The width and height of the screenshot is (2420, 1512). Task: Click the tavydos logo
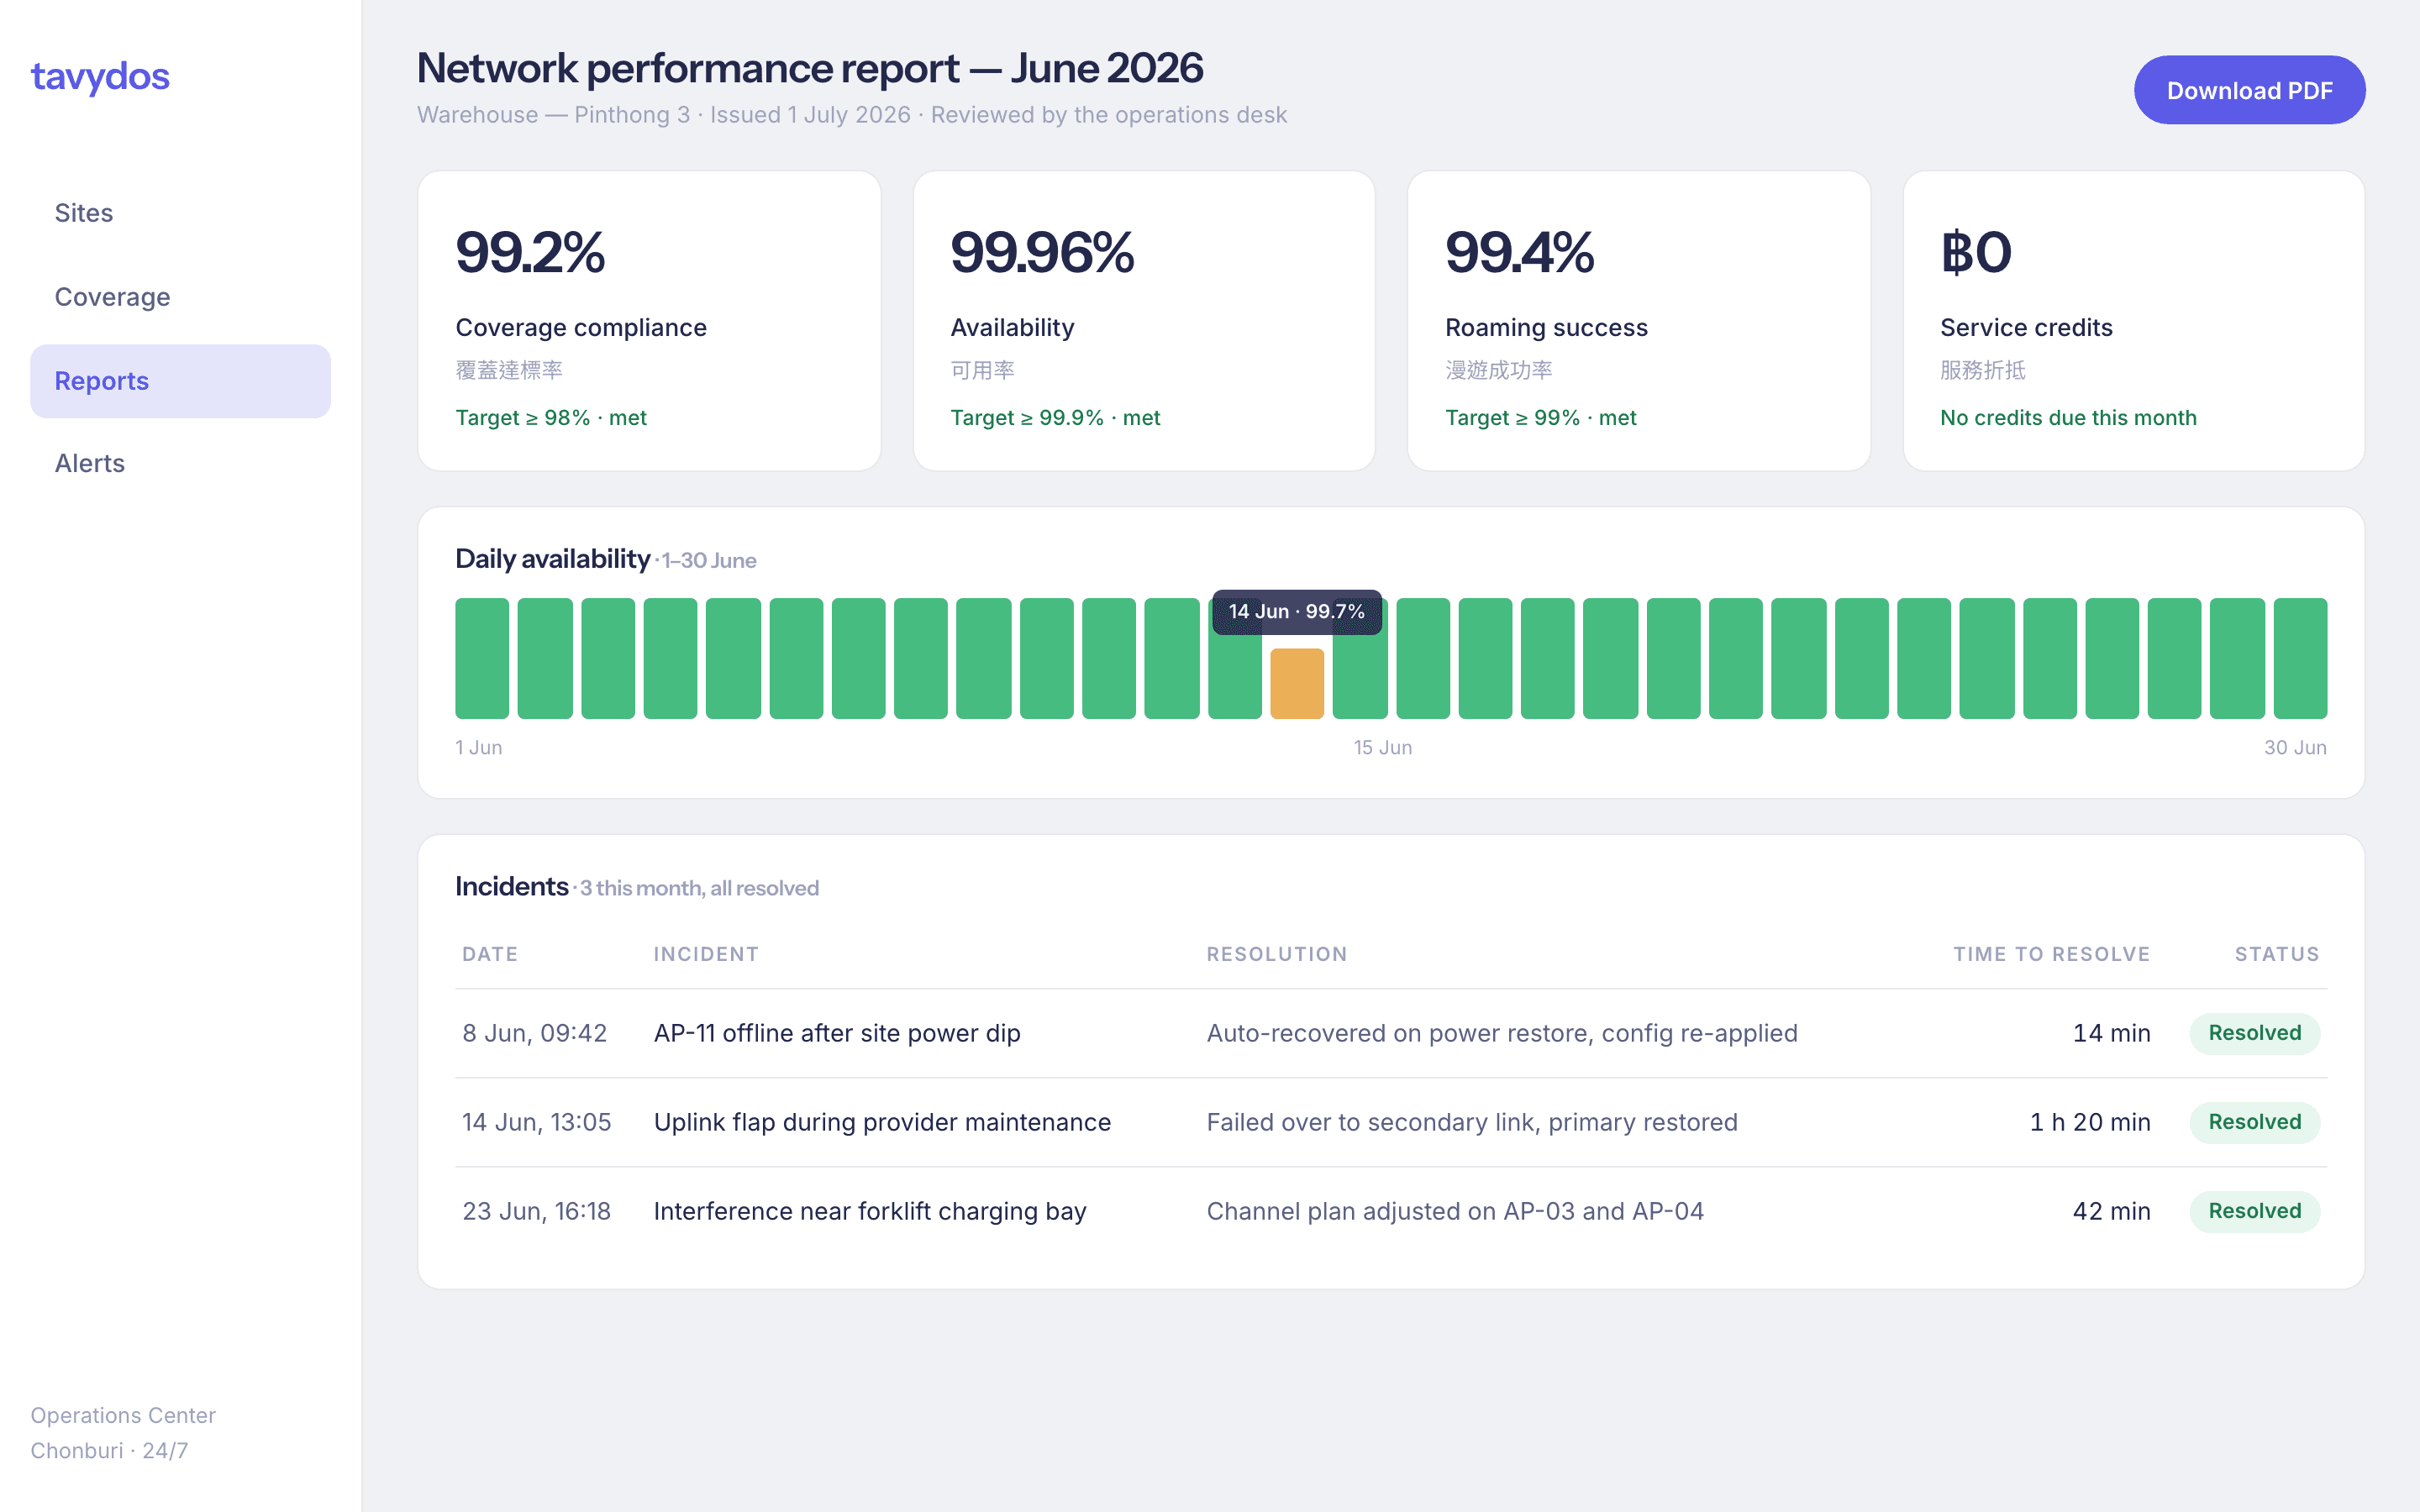100,76
